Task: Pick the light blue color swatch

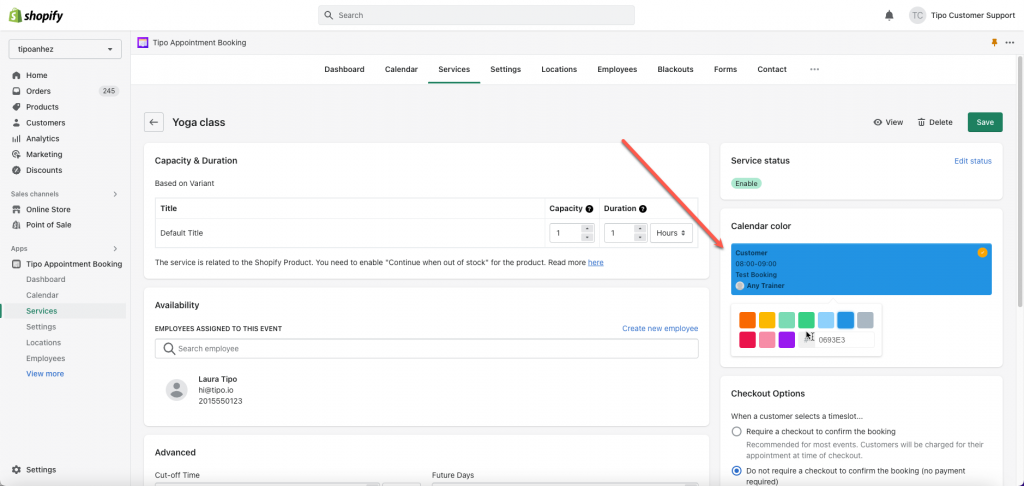Action: [825, 320]
